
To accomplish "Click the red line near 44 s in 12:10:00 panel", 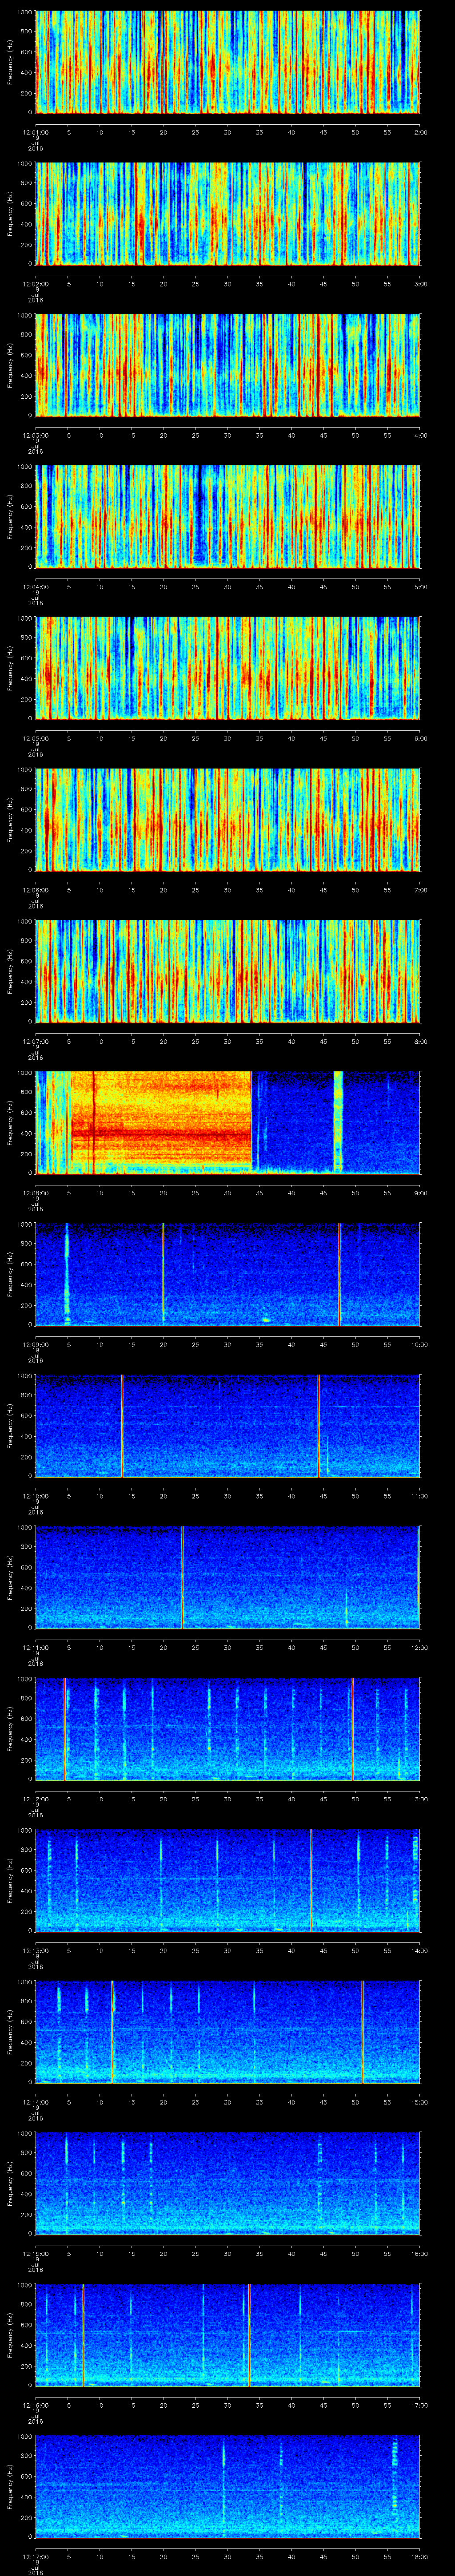I will 318,1425.
